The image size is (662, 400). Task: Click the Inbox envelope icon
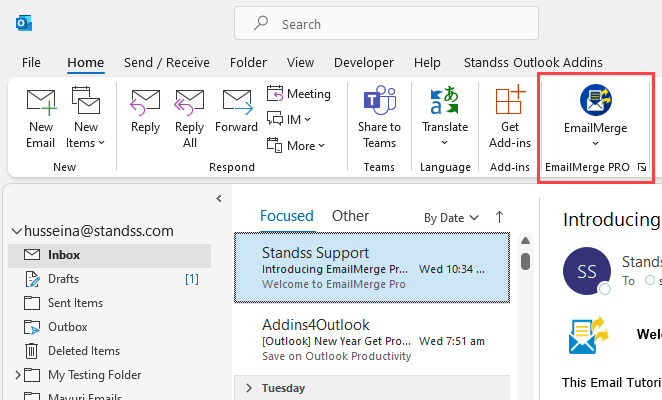pyautogui.click(x=32, y=255)
